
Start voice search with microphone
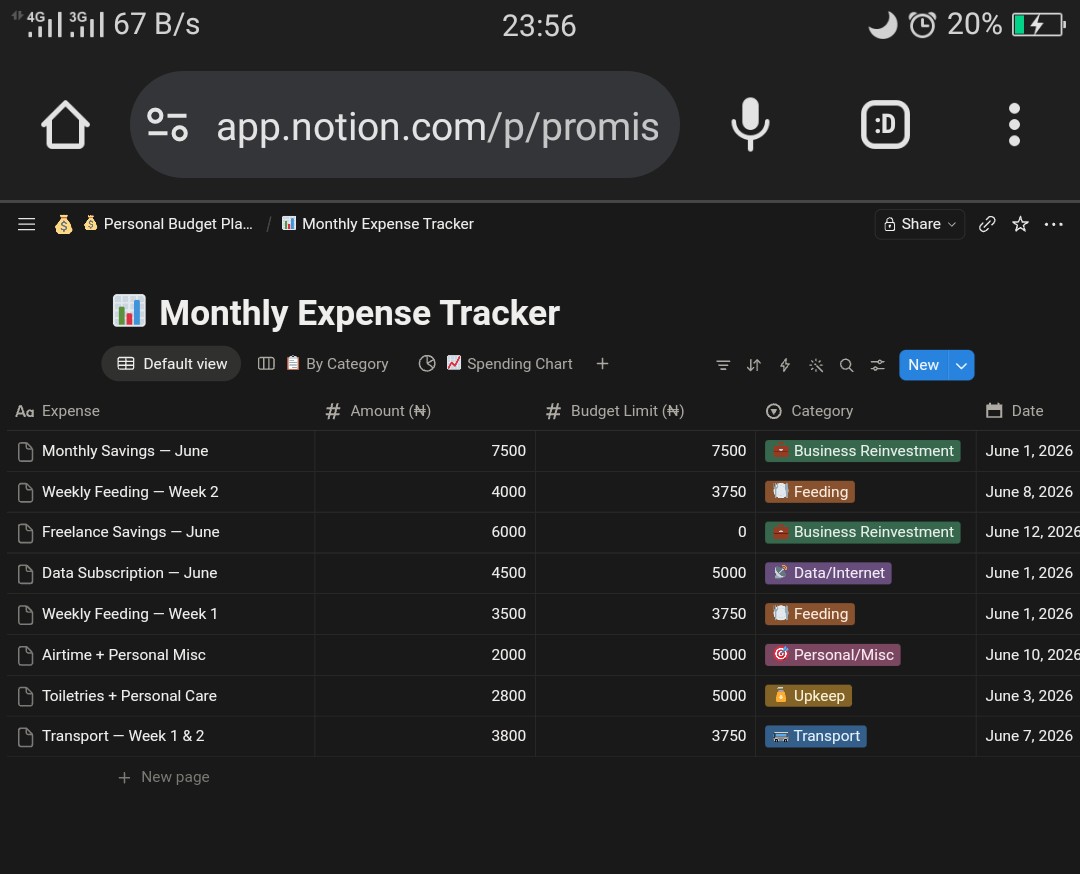tap(750, 125)
